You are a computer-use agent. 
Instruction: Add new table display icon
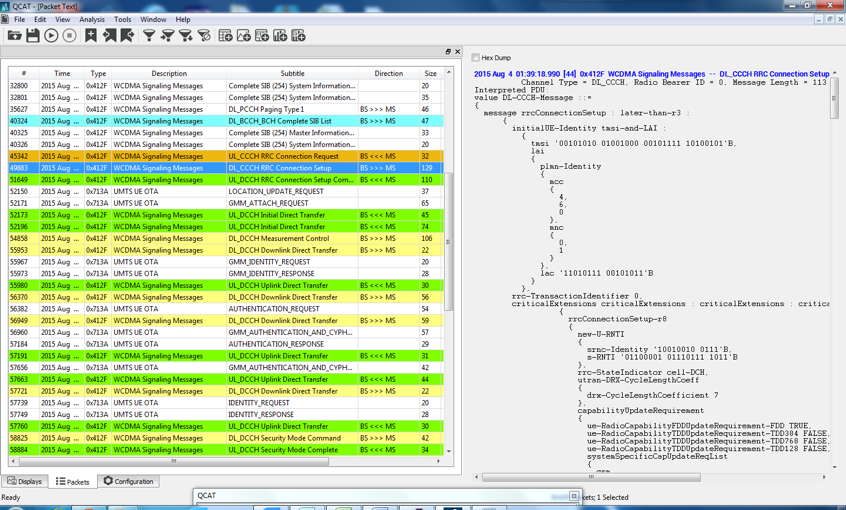(x=225, y=36)
